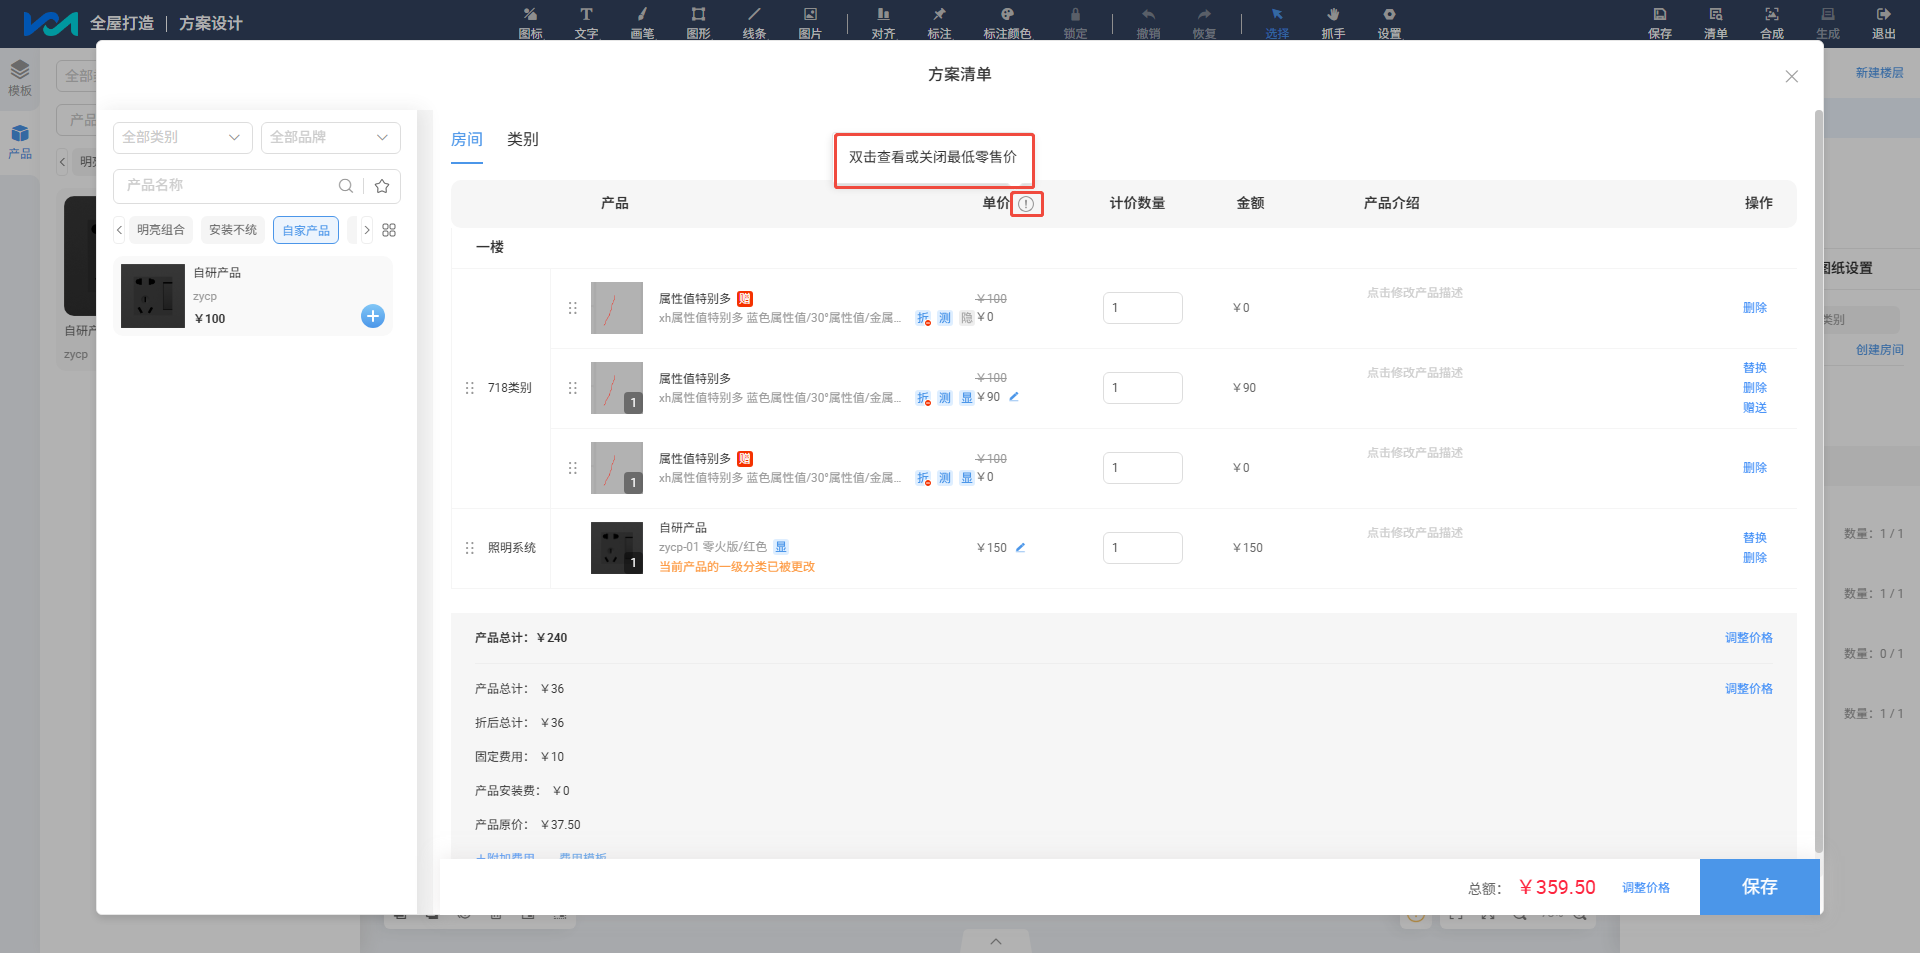Click 调整价格 beside 产品总计 ¥36
This screenshot has width=1920, height=953.
[x=1749, y=689]
